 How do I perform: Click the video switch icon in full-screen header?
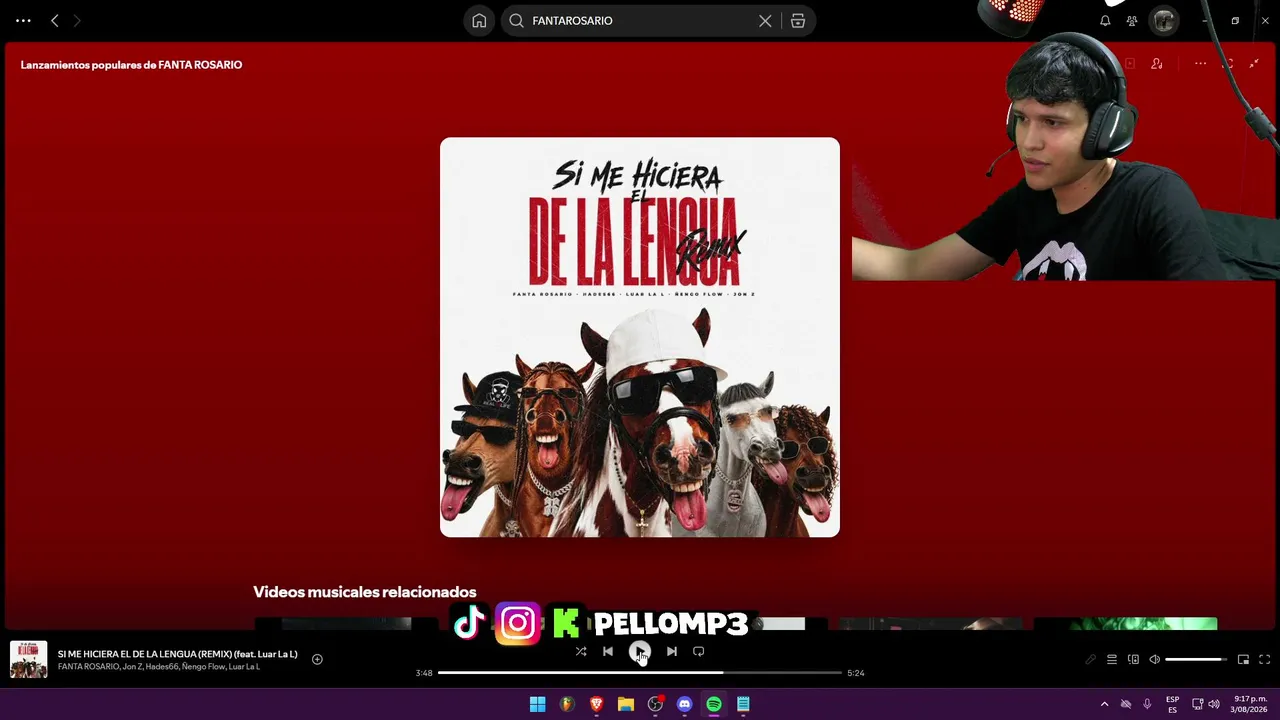tap(1130, 64)
